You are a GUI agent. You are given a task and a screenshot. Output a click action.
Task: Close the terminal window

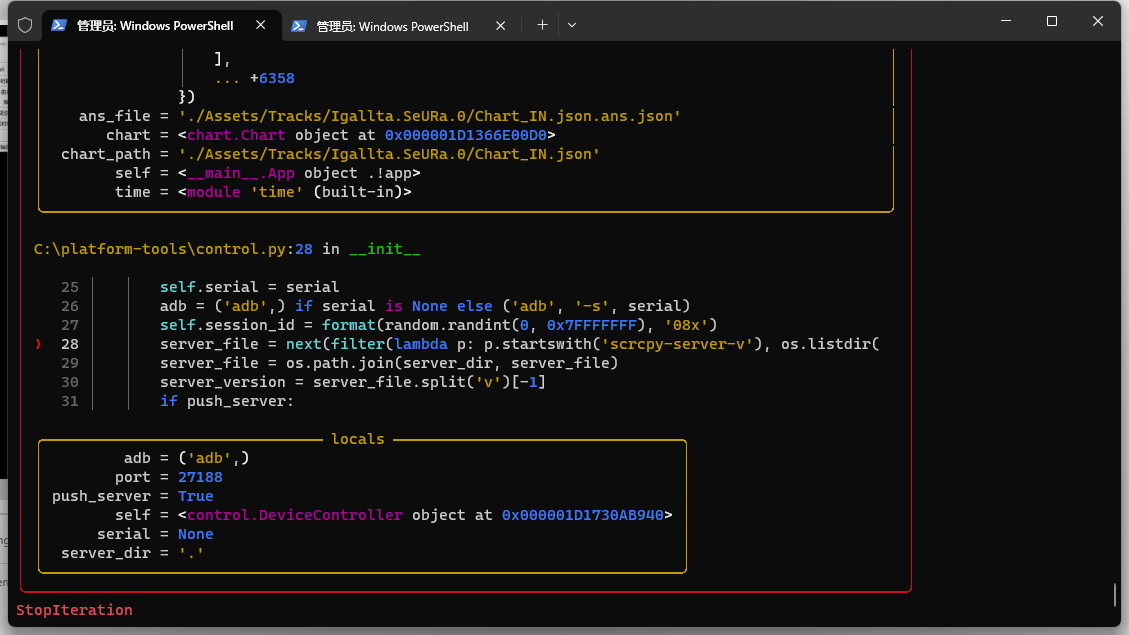point(1097,21)
